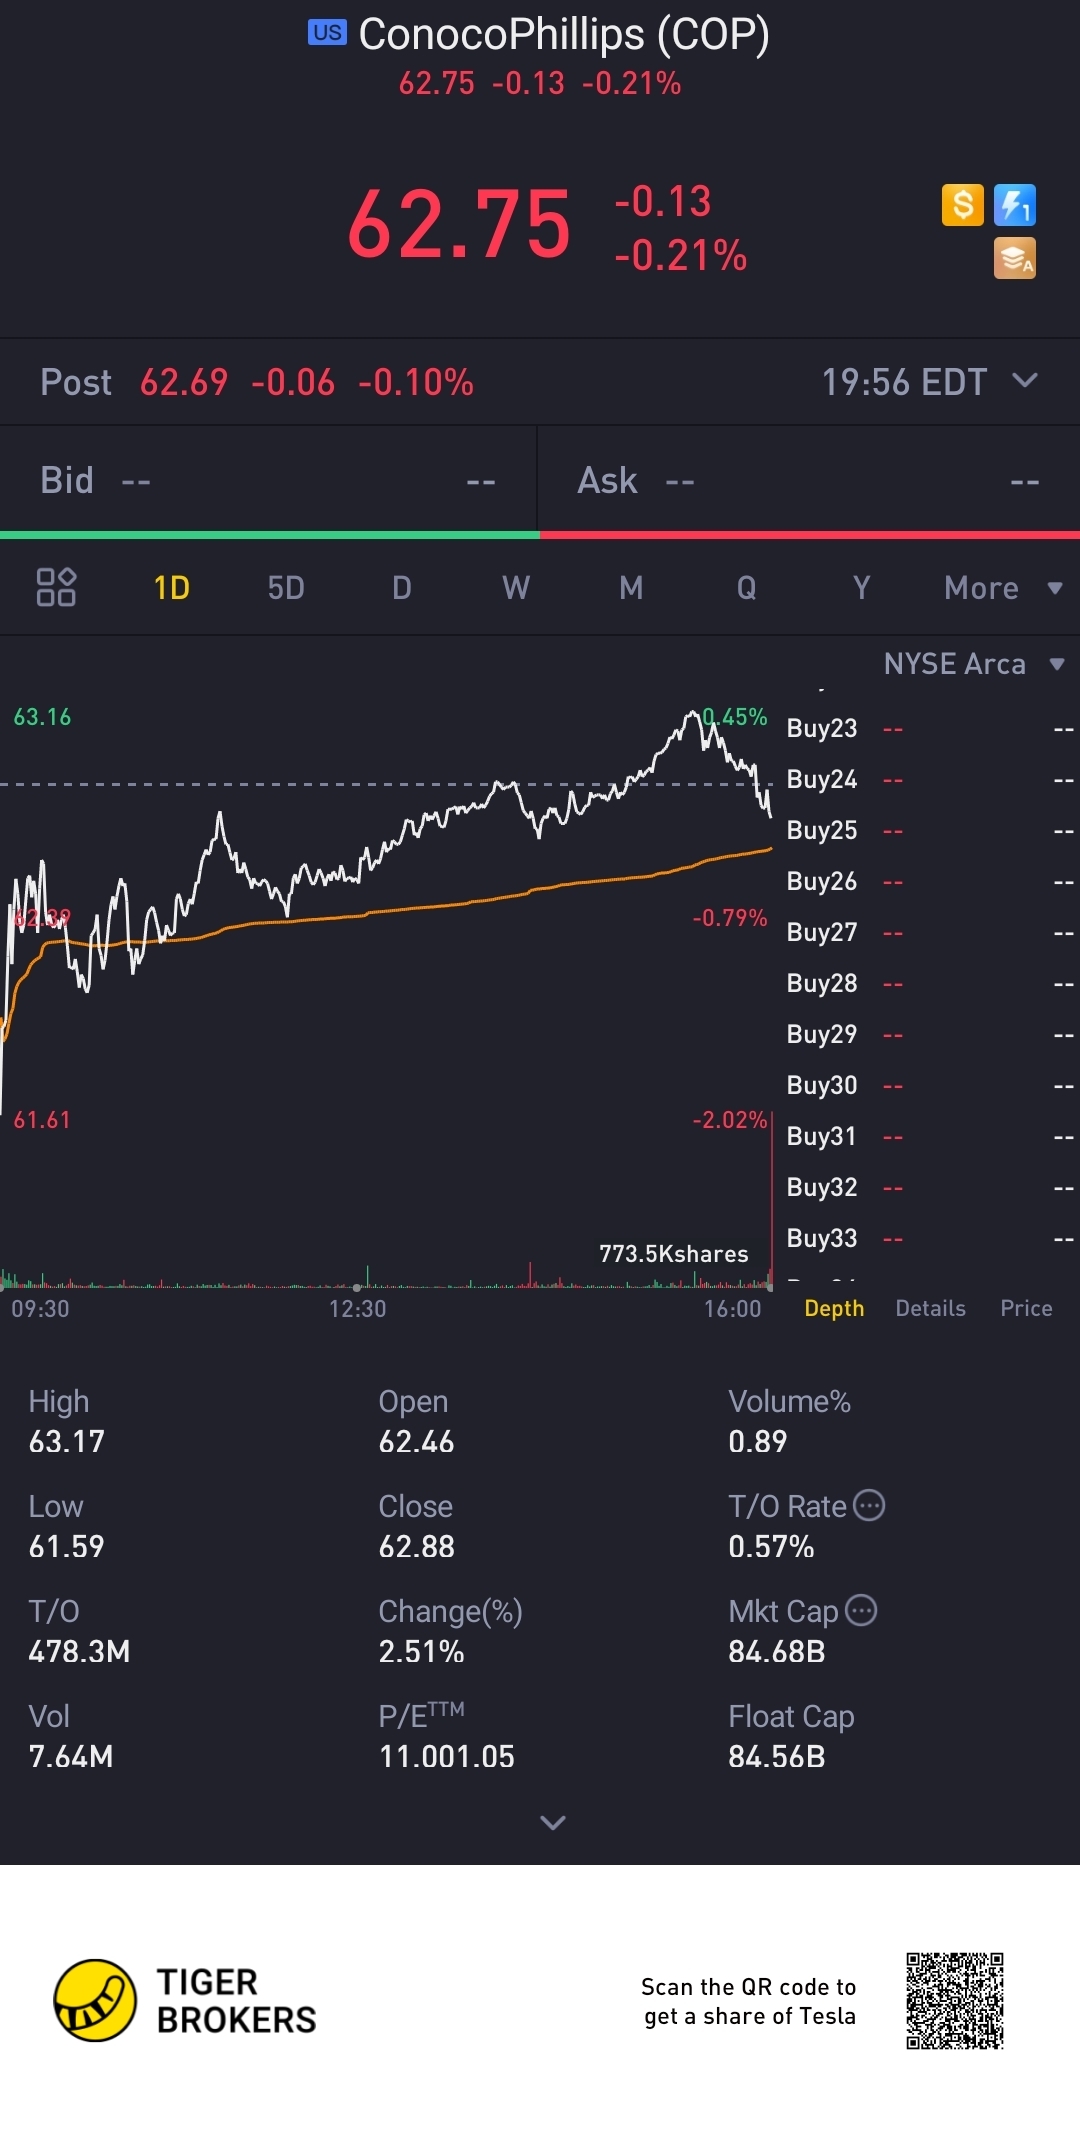Image resolution: width=1080 pixels, height=2137 pixels.
Task: Select the Buy31 depth row
Action: [x=930, y=1136]
